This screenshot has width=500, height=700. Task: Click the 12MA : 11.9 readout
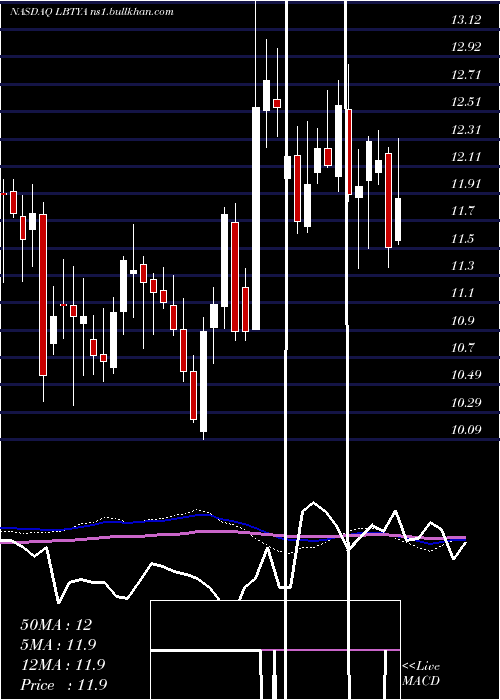(63, 665)
